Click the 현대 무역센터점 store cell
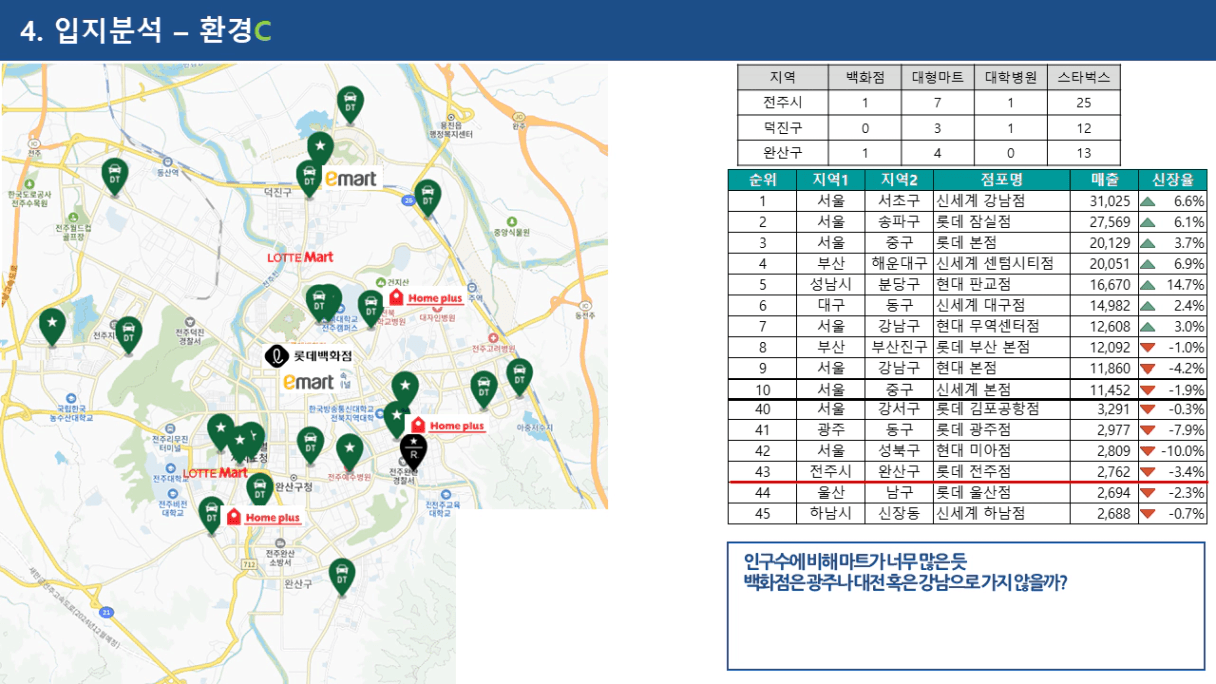Image resolution: width=1216 pixels, height=684 pixels. 1001,326
